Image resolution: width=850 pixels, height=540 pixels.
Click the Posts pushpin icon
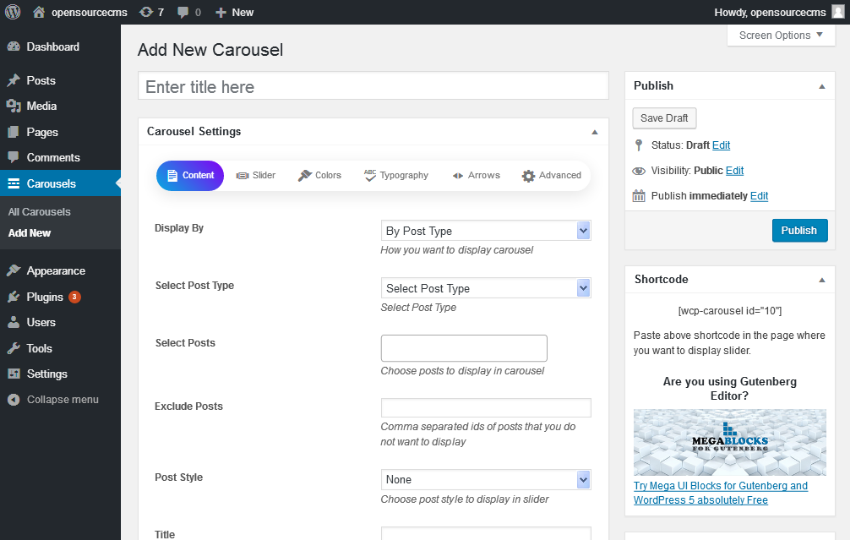pos(14,80)
